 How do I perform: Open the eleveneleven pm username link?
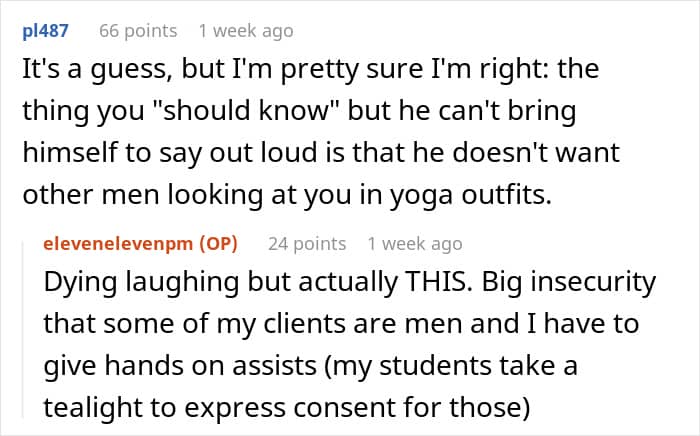pyautogui.click(x=118, y=244)
